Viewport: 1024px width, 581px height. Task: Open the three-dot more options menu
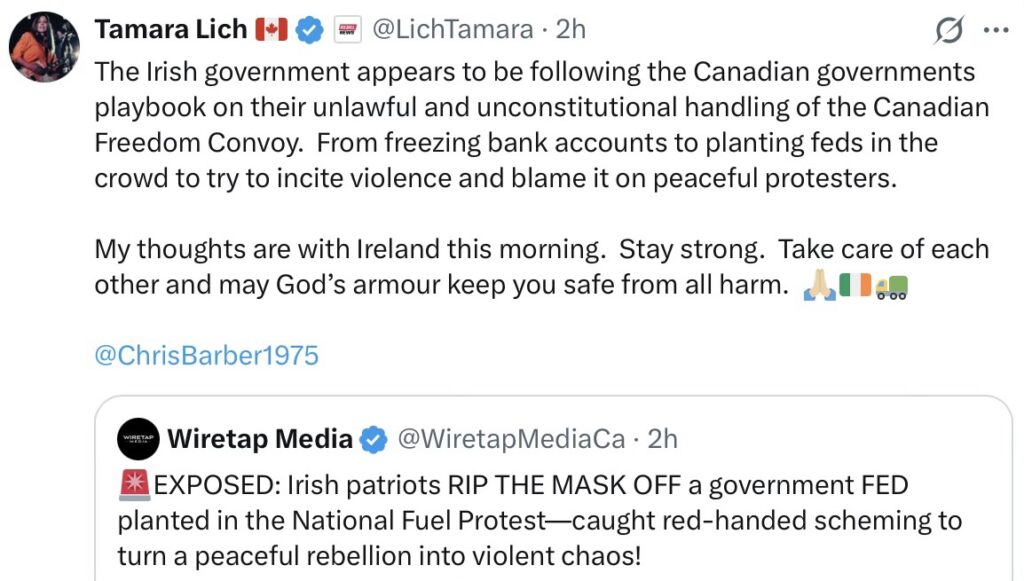[996, 31]
